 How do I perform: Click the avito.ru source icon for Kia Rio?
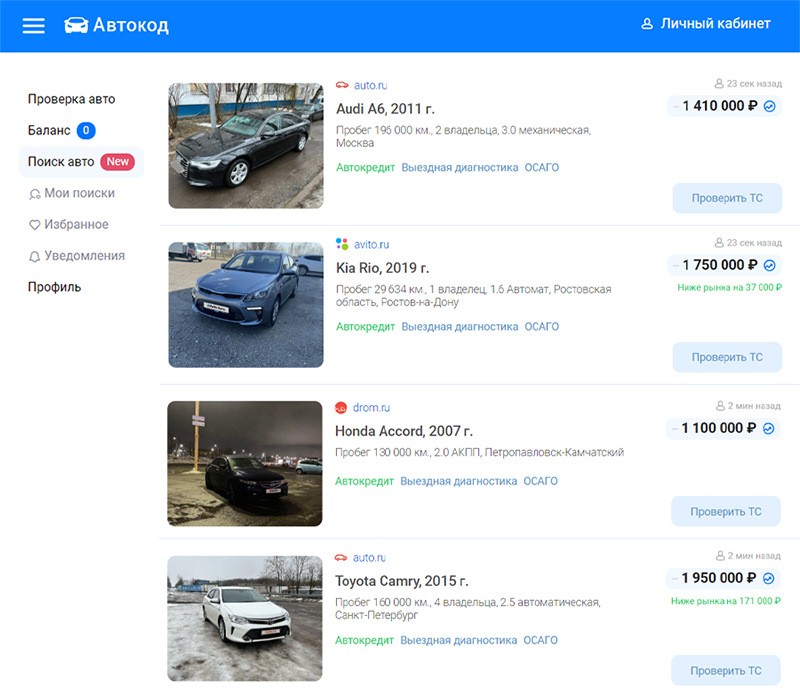click(x=342, y=244)
